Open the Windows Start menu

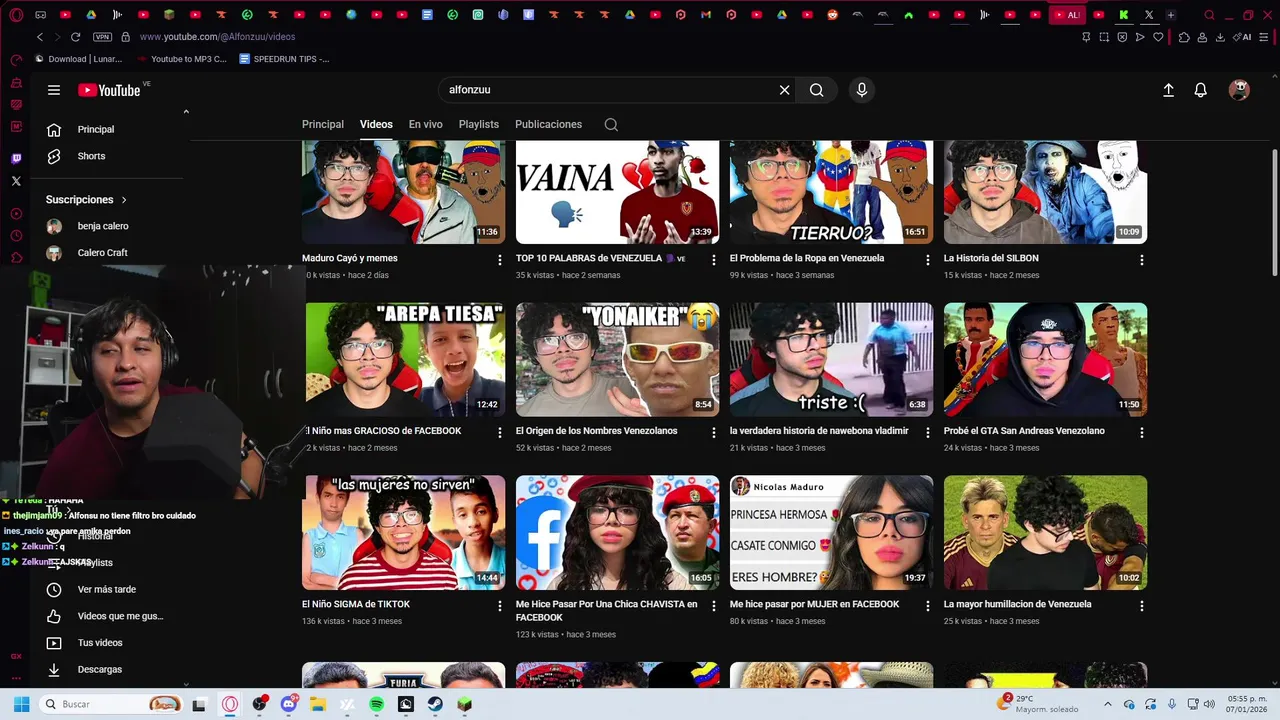21,704
